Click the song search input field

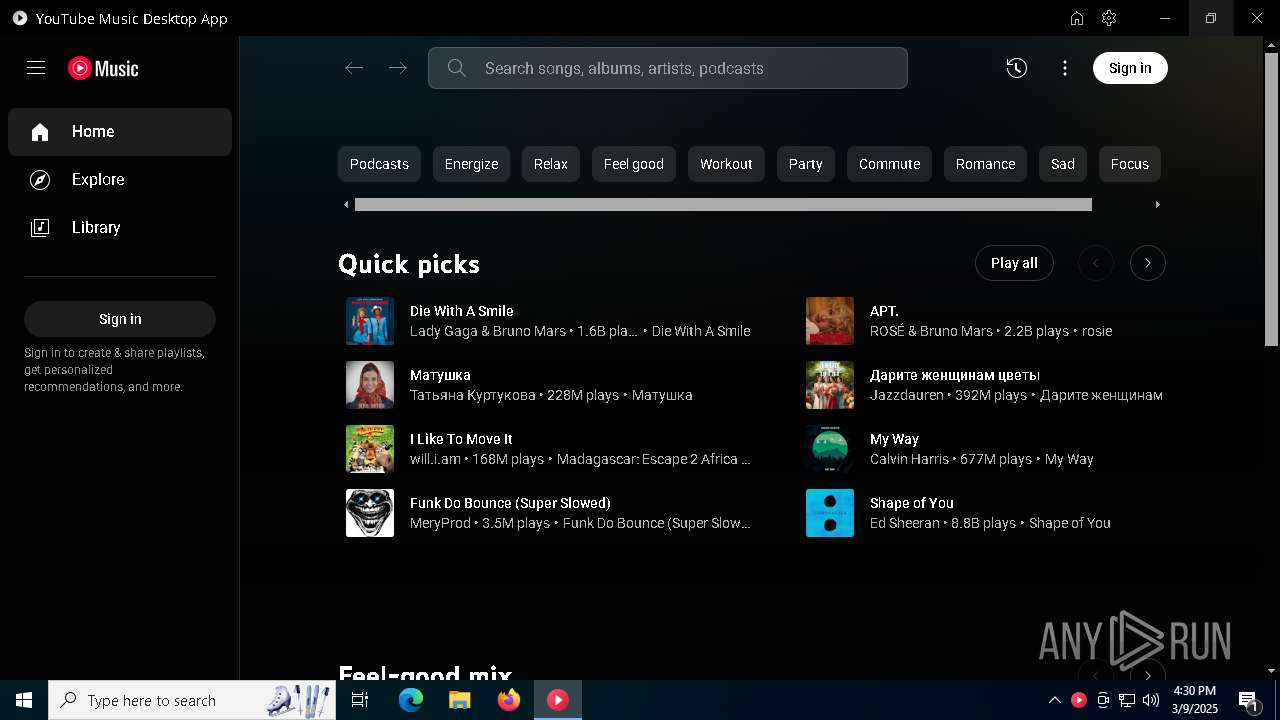668,68
